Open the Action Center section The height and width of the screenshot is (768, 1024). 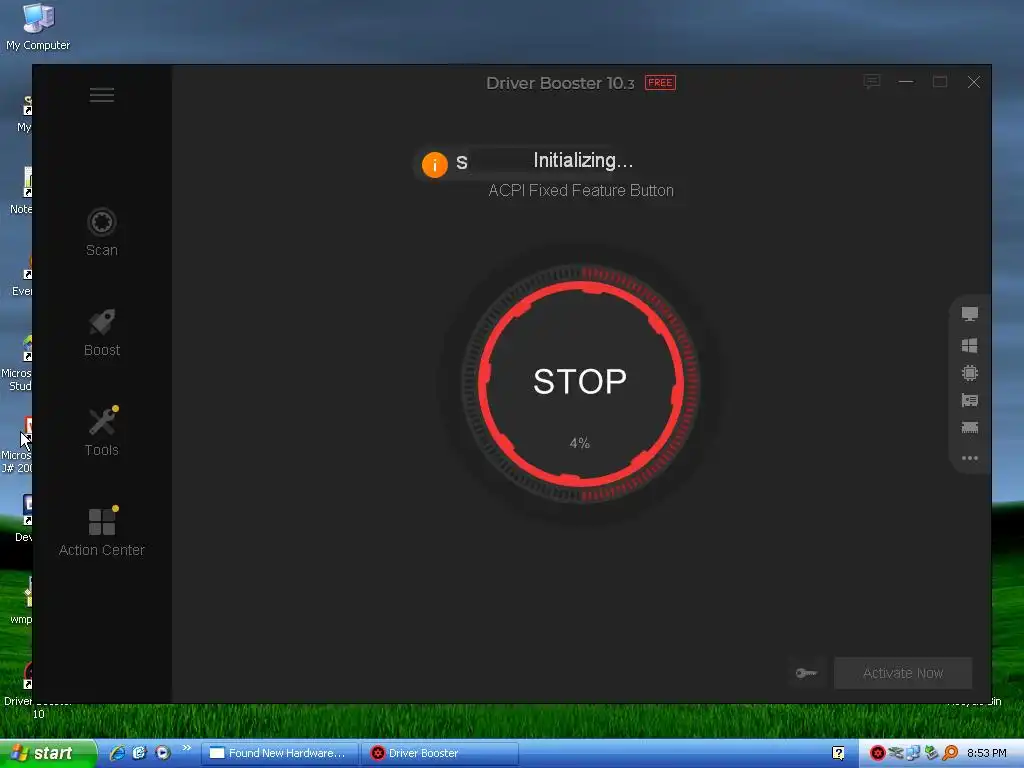point(102,532)
